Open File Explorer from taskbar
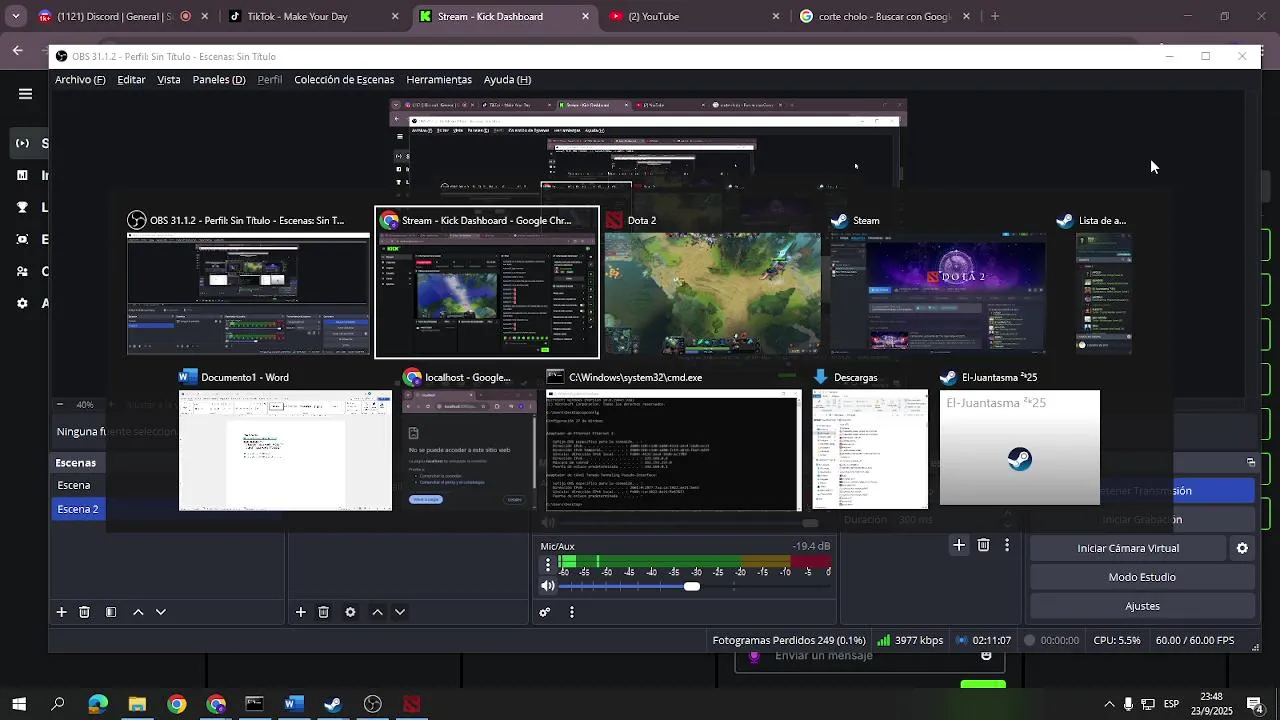 (x=137, y=704)
